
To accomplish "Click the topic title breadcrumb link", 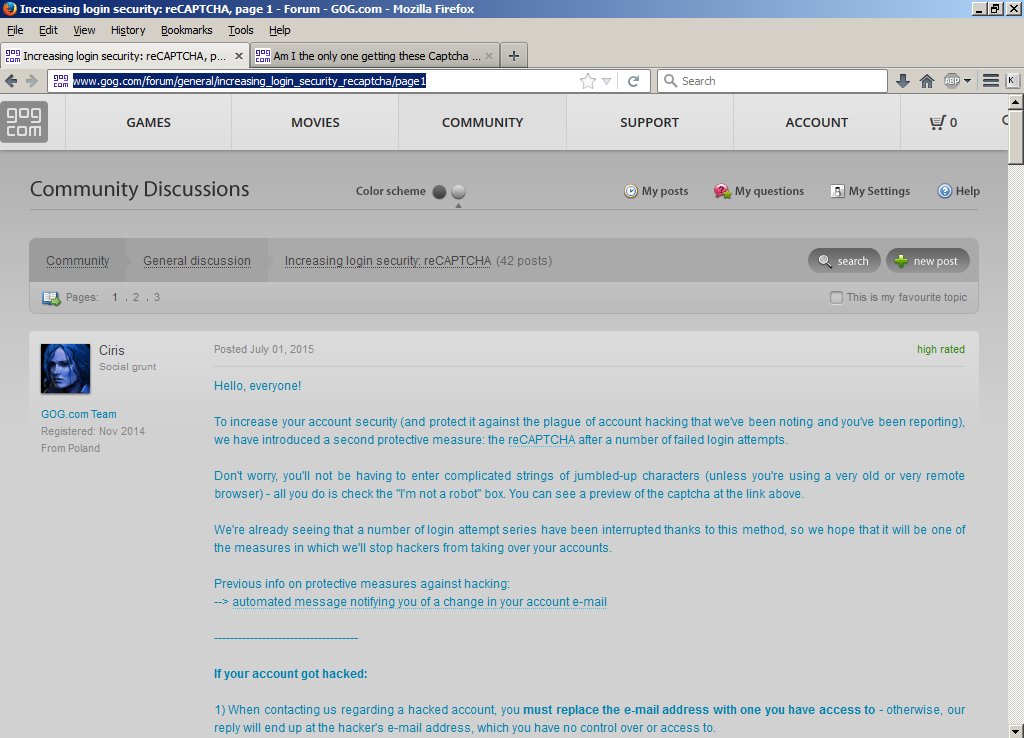I will point(388,261).
